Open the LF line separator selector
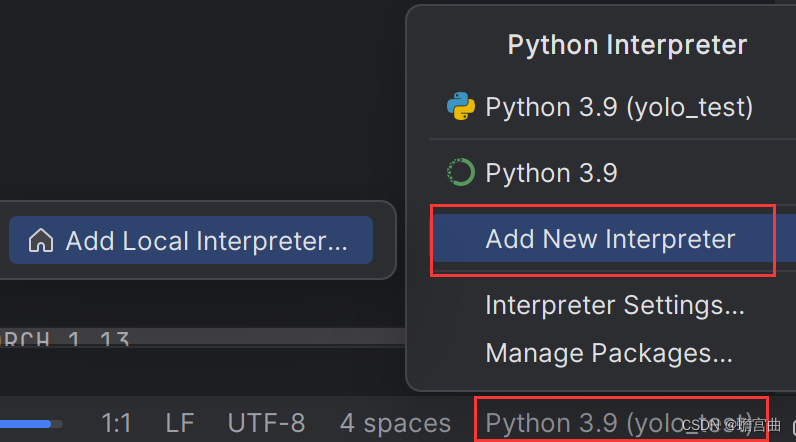 180,423
